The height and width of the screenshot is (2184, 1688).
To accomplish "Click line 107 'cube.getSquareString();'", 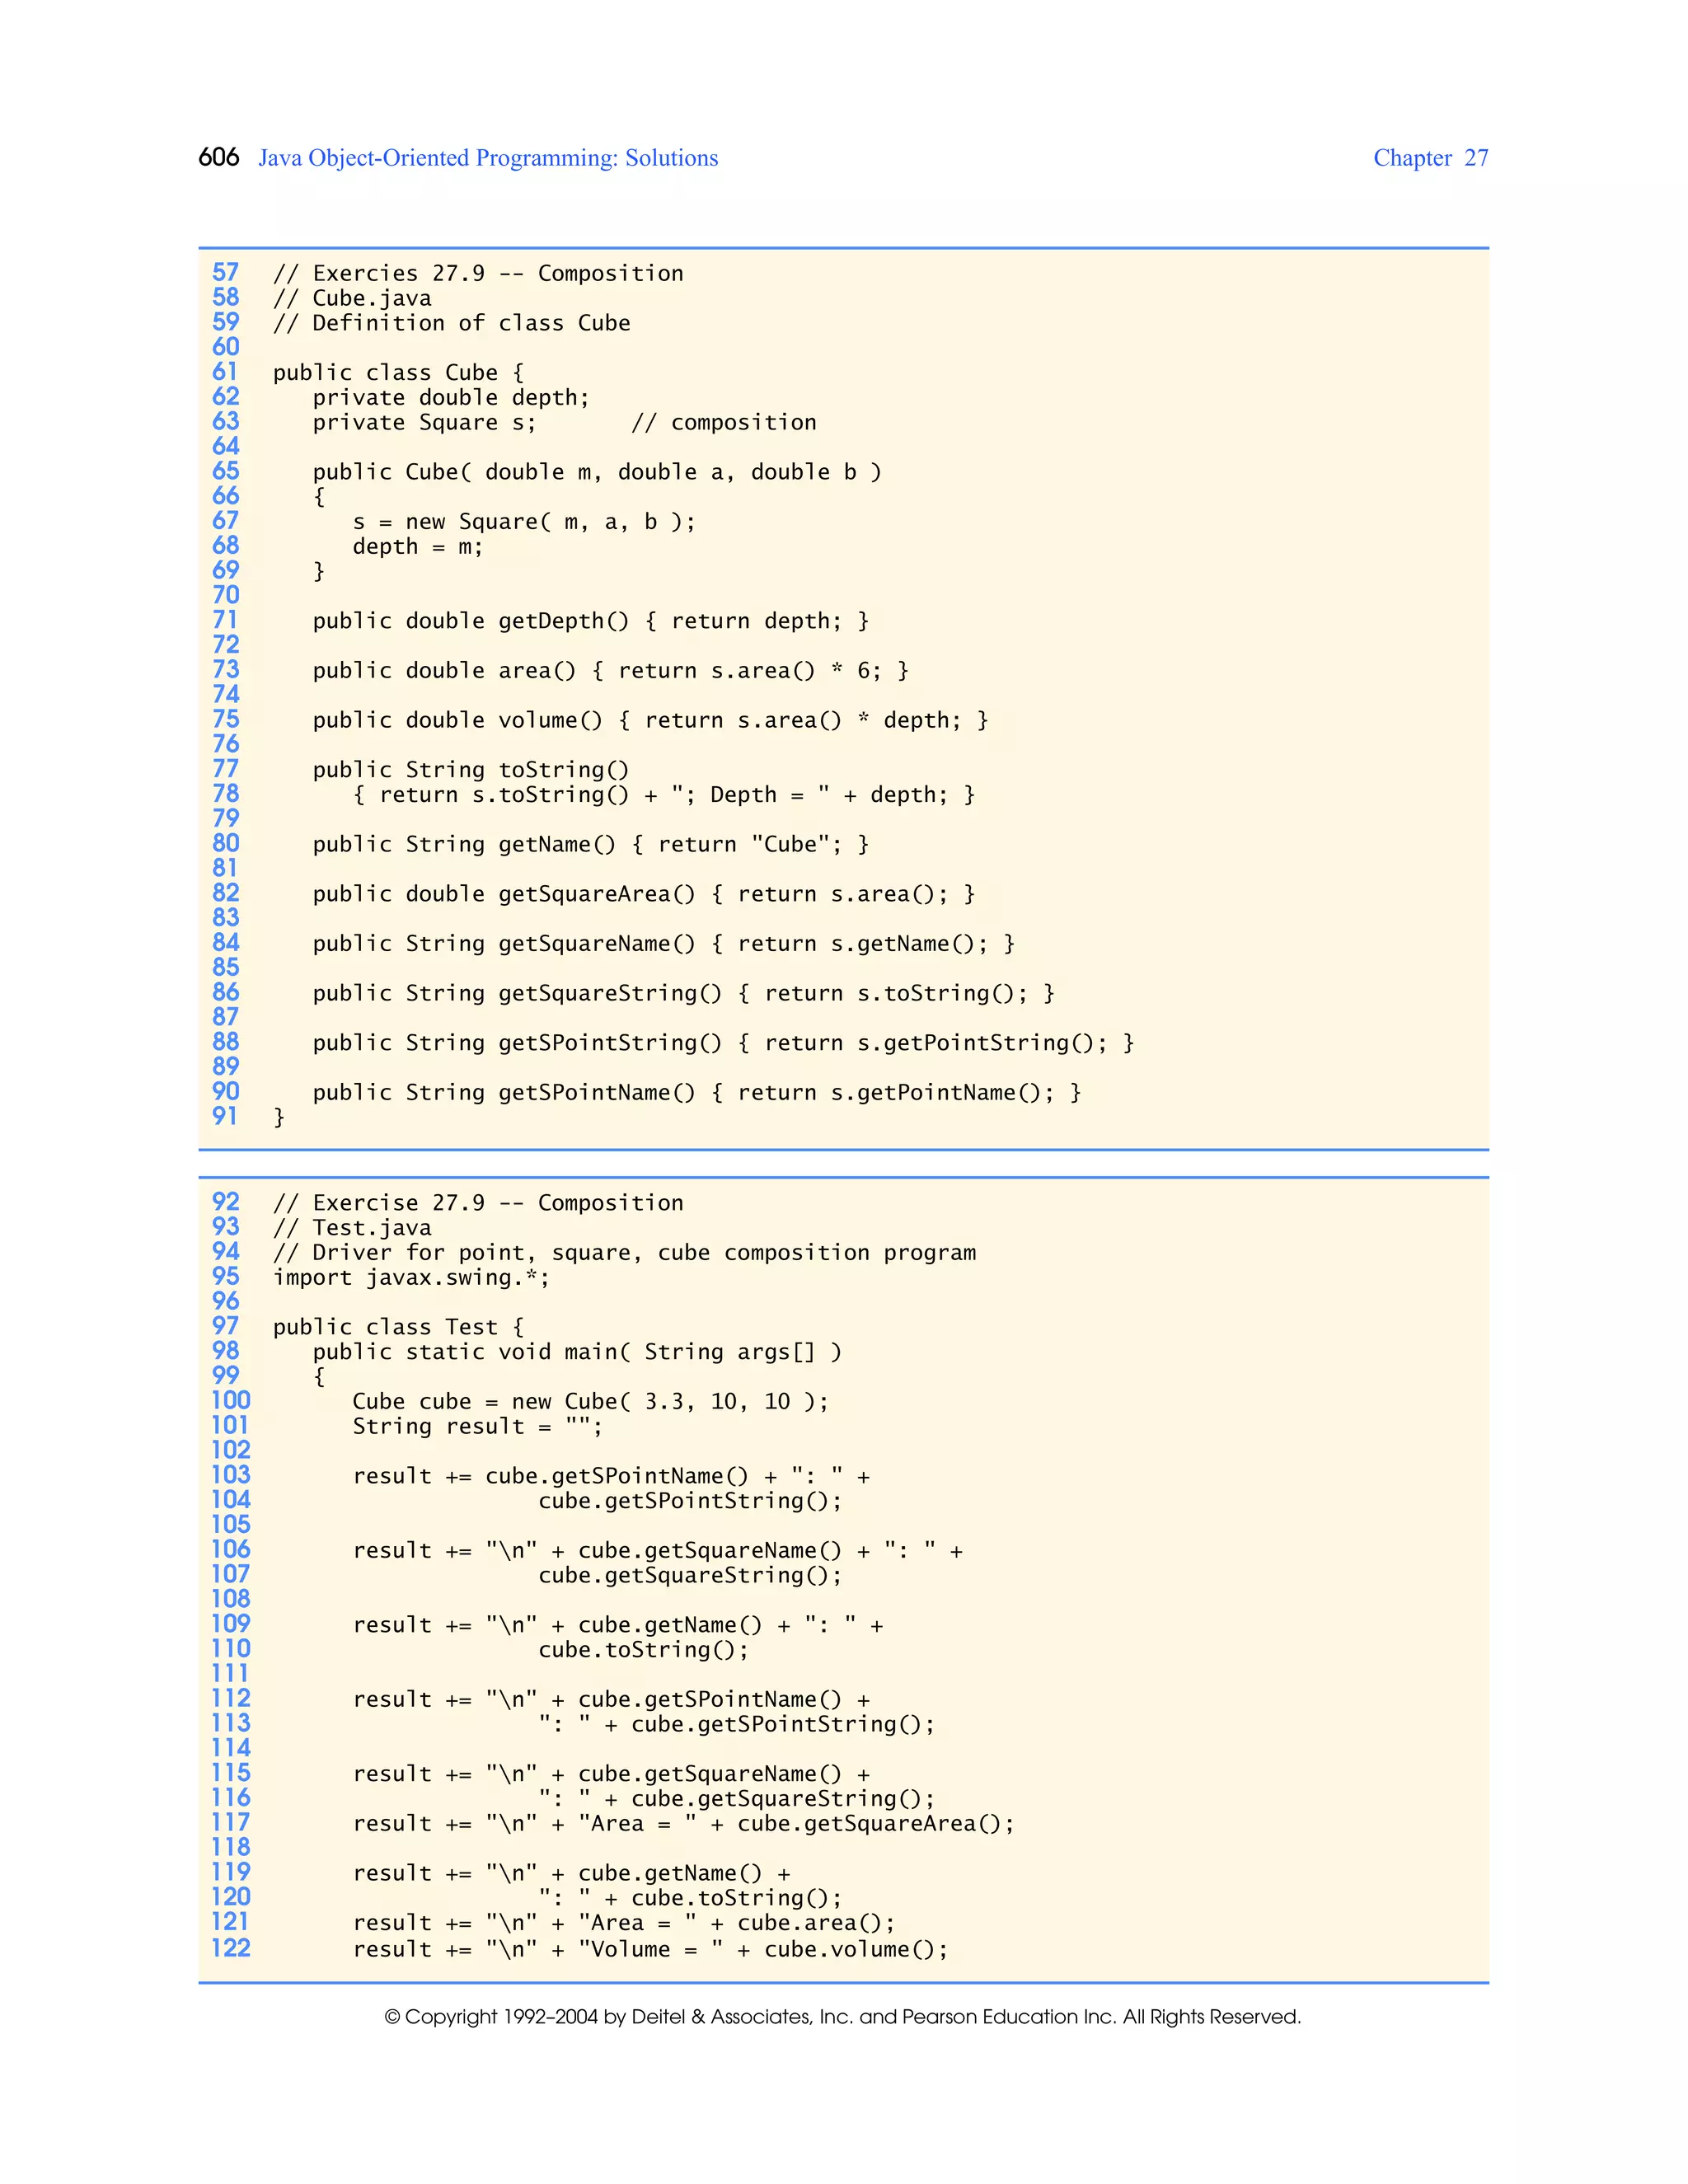I will point(690,1576).
